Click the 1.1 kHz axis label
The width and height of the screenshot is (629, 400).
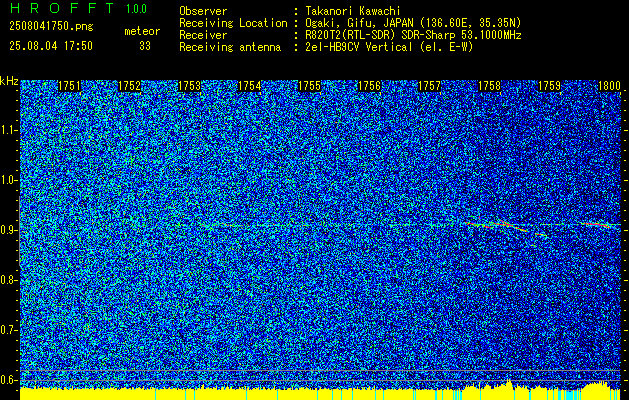(8, 130)
